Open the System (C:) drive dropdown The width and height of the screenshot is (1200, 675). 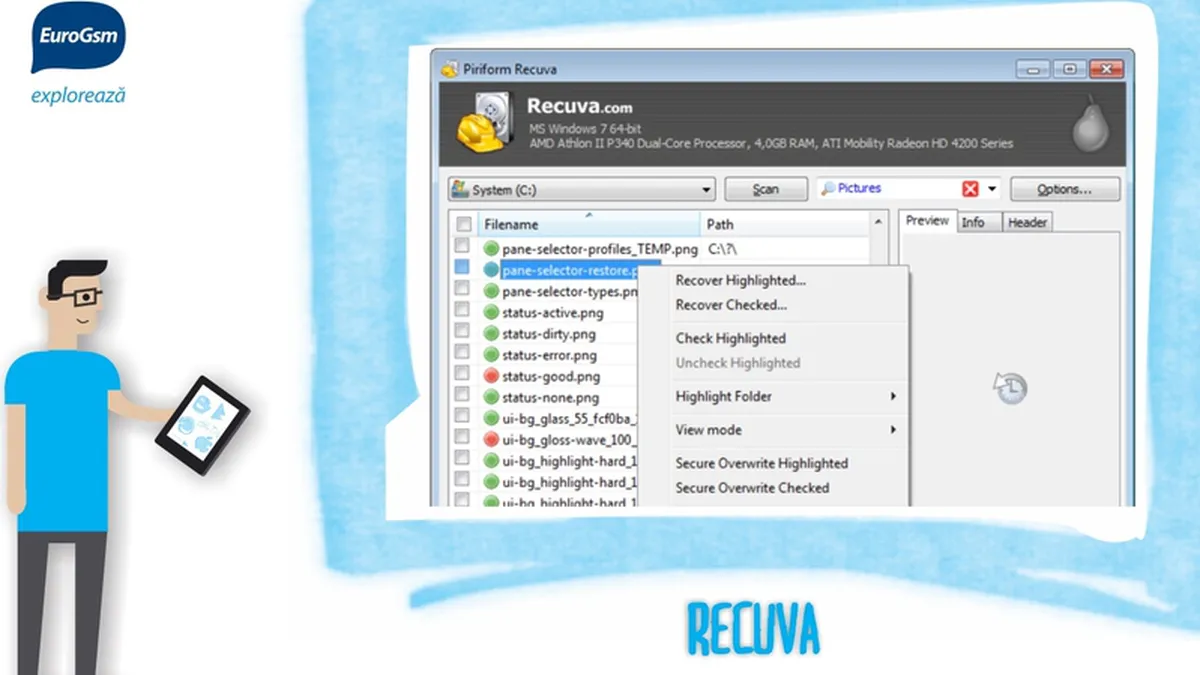tap(706, 189)
